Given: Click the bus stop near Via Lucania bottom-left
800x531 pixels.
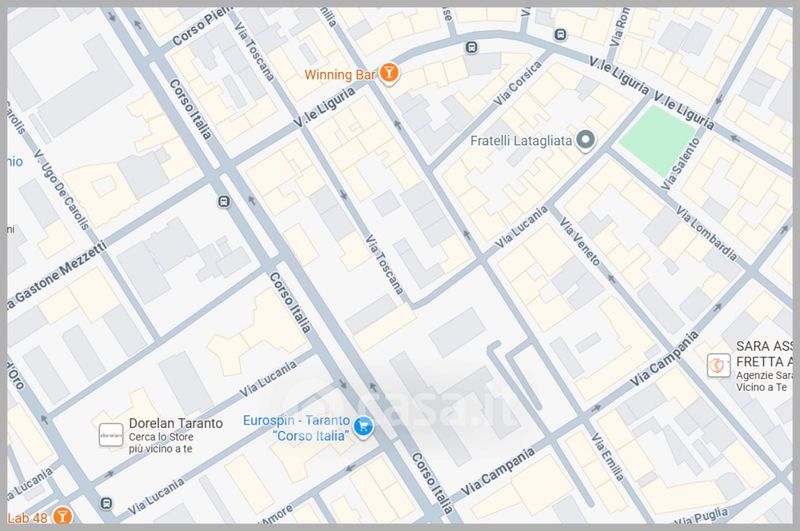Looking at the screenshot, I should coord(106,503).
